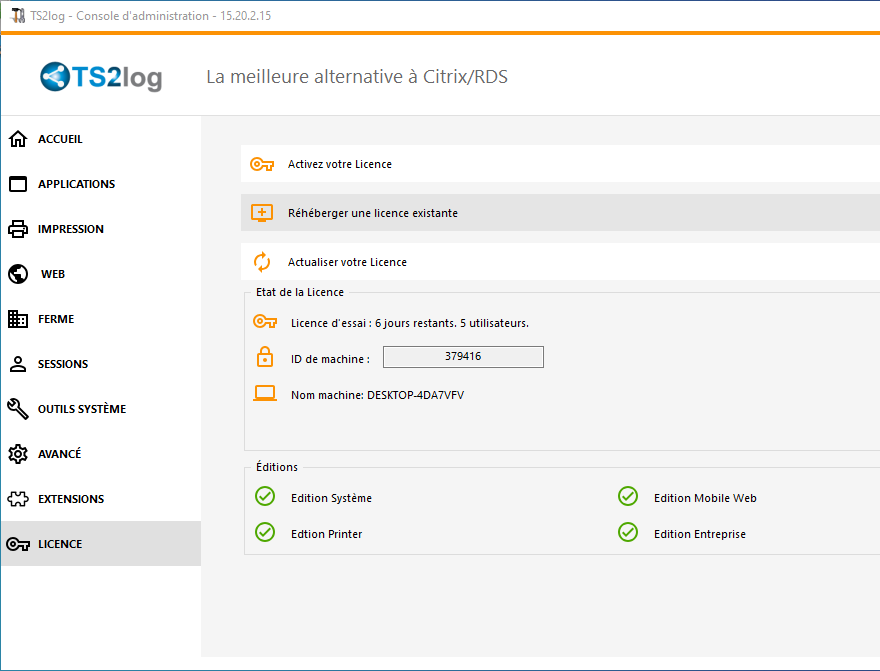Click the Edition Mobile Web label
880x671 pixels.
[705, 498]
